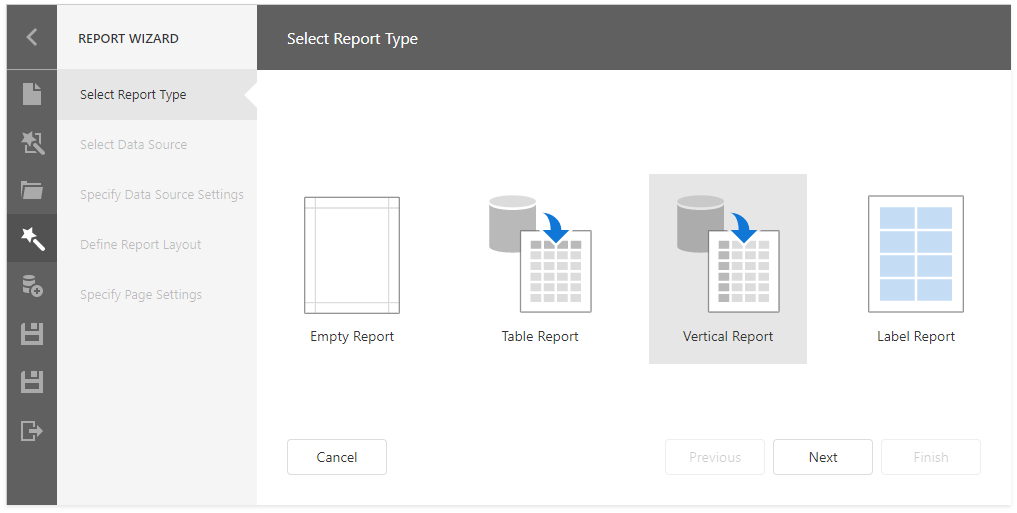Jump to the Define Report Layout step
The height and width of the screenshot is (513, 1017).
pyautogui.click(x=141, y=245)
